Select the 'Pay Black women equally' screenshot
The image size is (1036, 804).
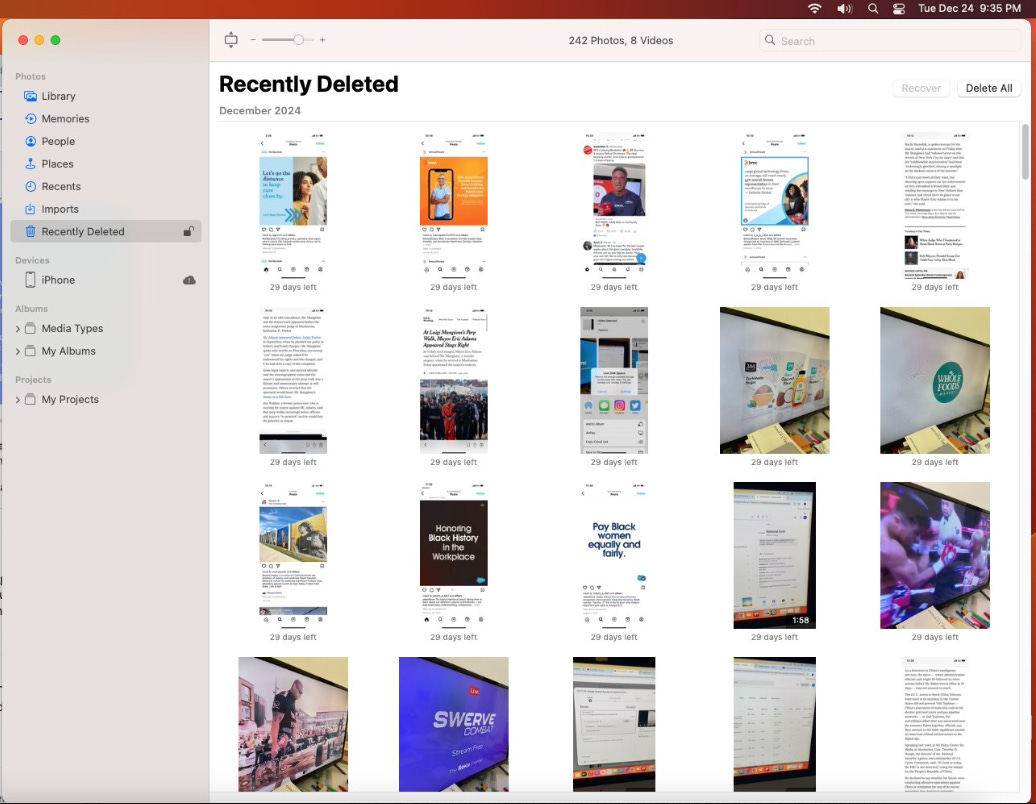click(614, 556)
